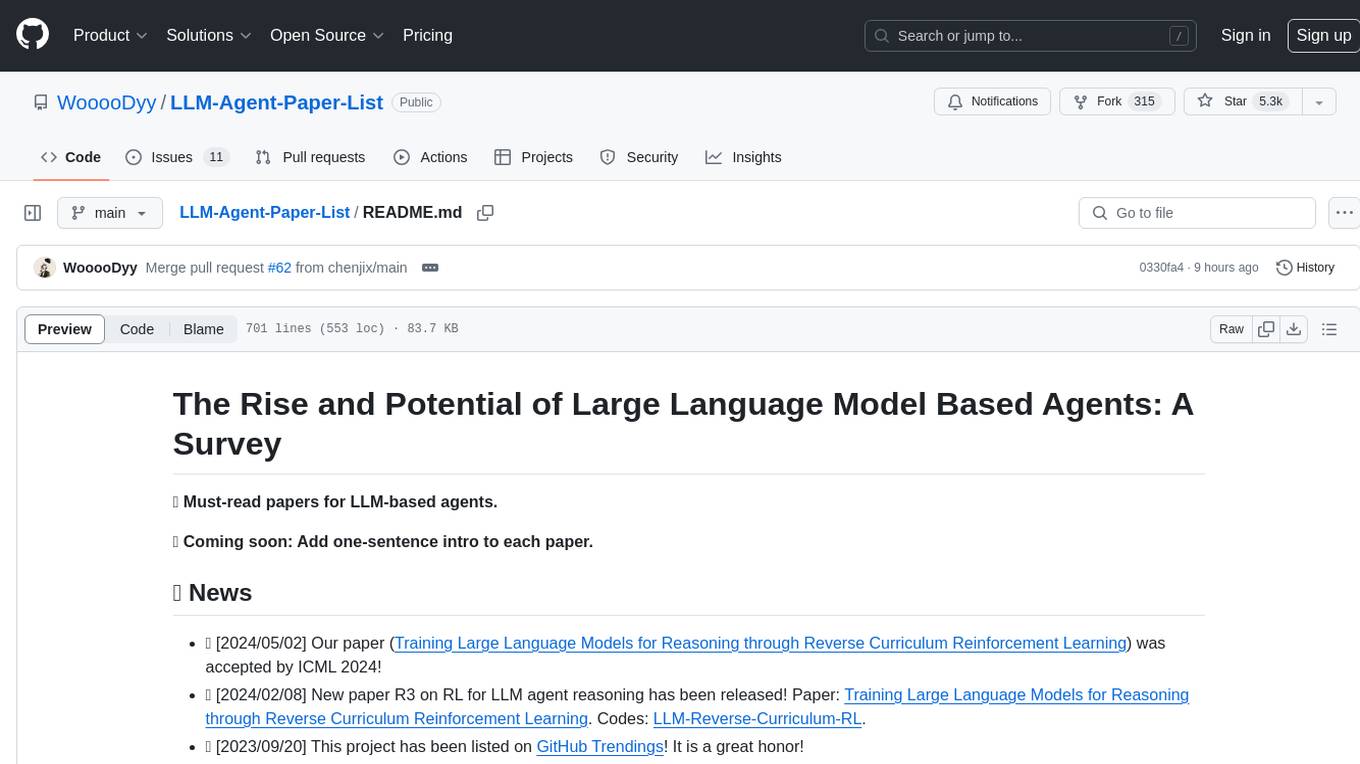Open the GitHub Trendings link
The image size is (1360, 764).
point(599,747)
